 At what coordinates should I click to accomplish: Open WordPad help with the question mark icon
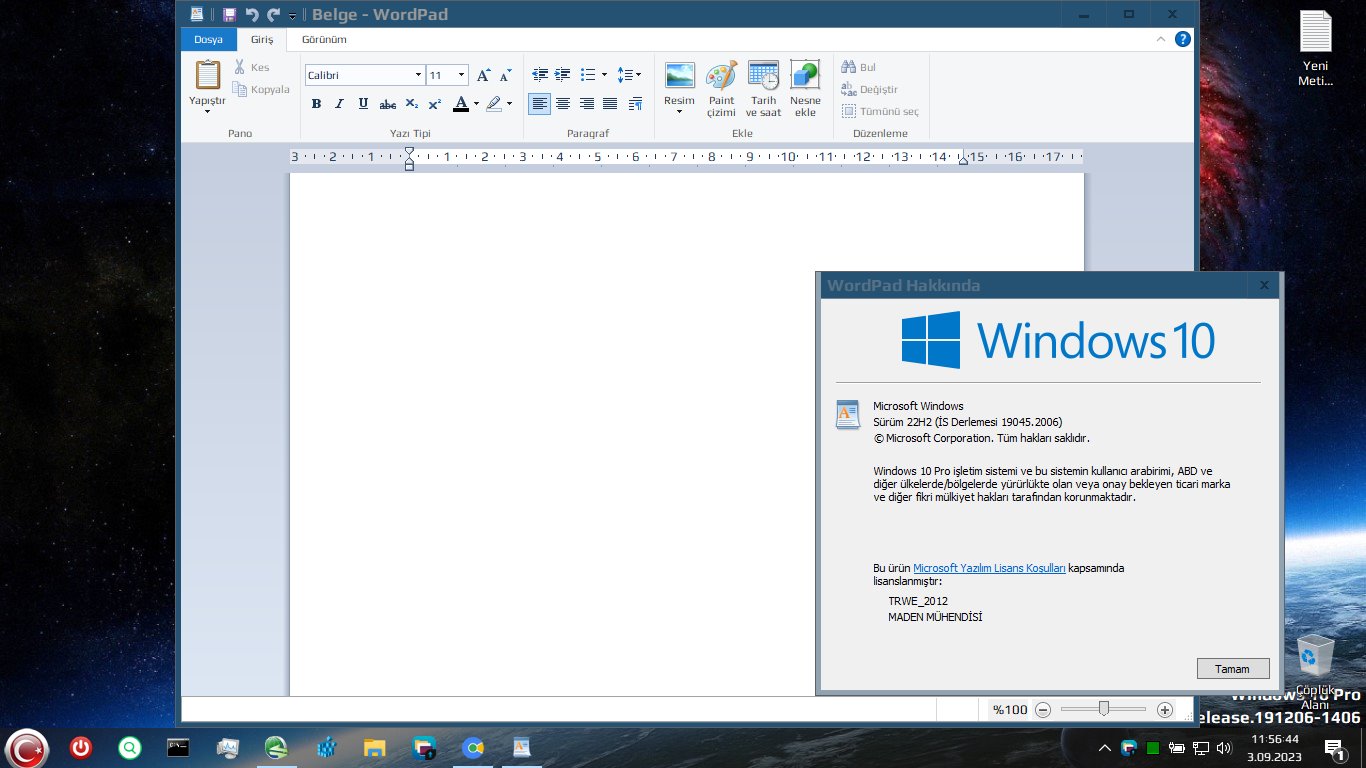[1182, 39]
